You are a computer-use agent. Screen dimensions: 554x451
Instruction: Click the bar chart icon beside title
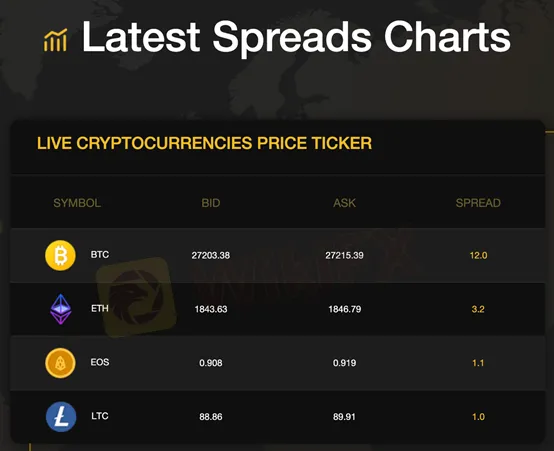(55, 40)
